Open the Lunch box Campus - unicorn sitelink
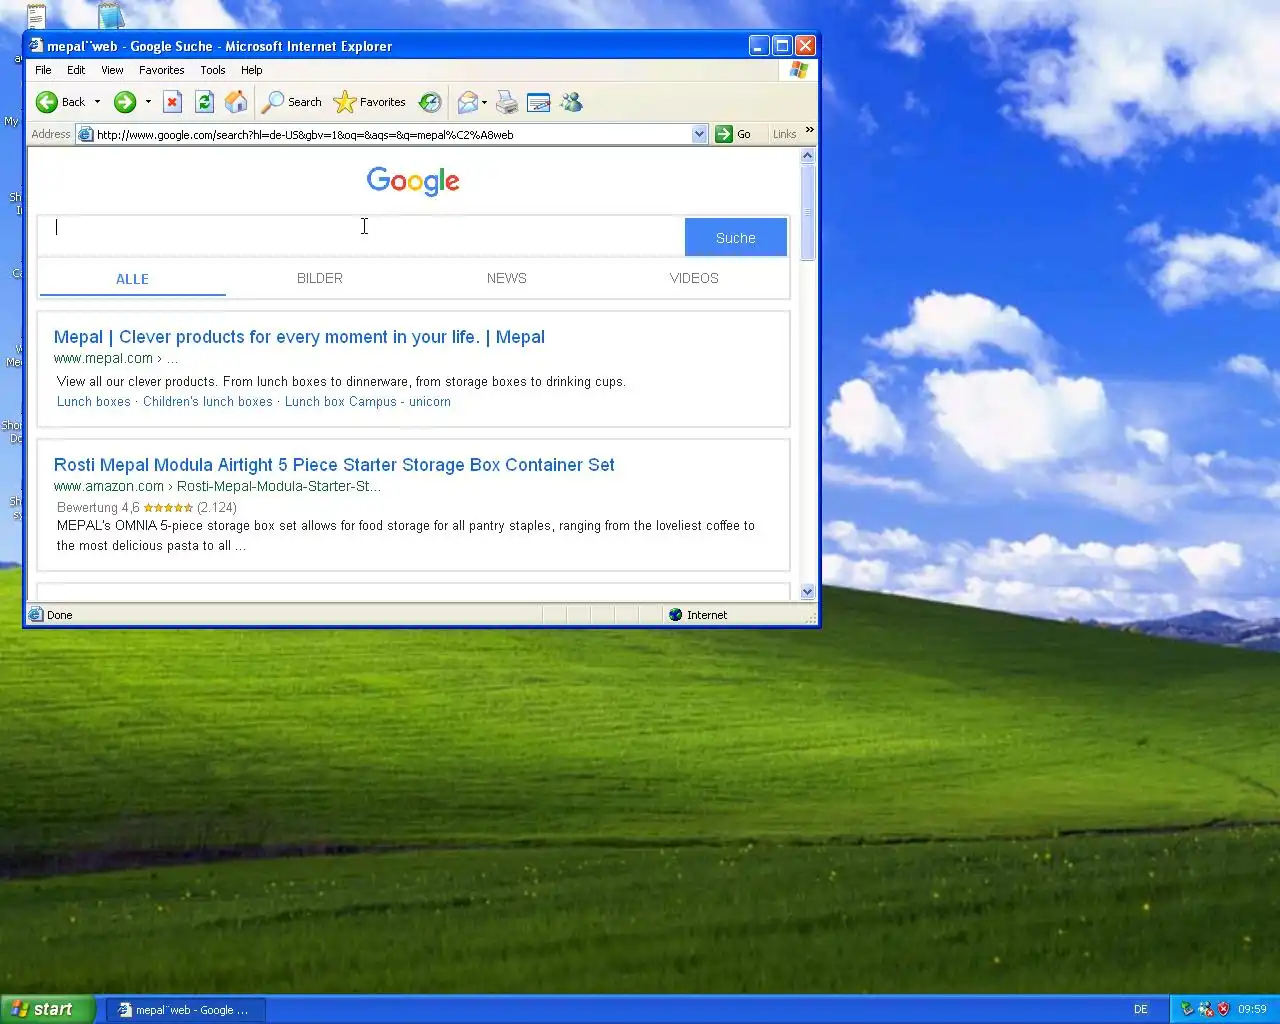The image size is (1280, 1024). [368, 402]
